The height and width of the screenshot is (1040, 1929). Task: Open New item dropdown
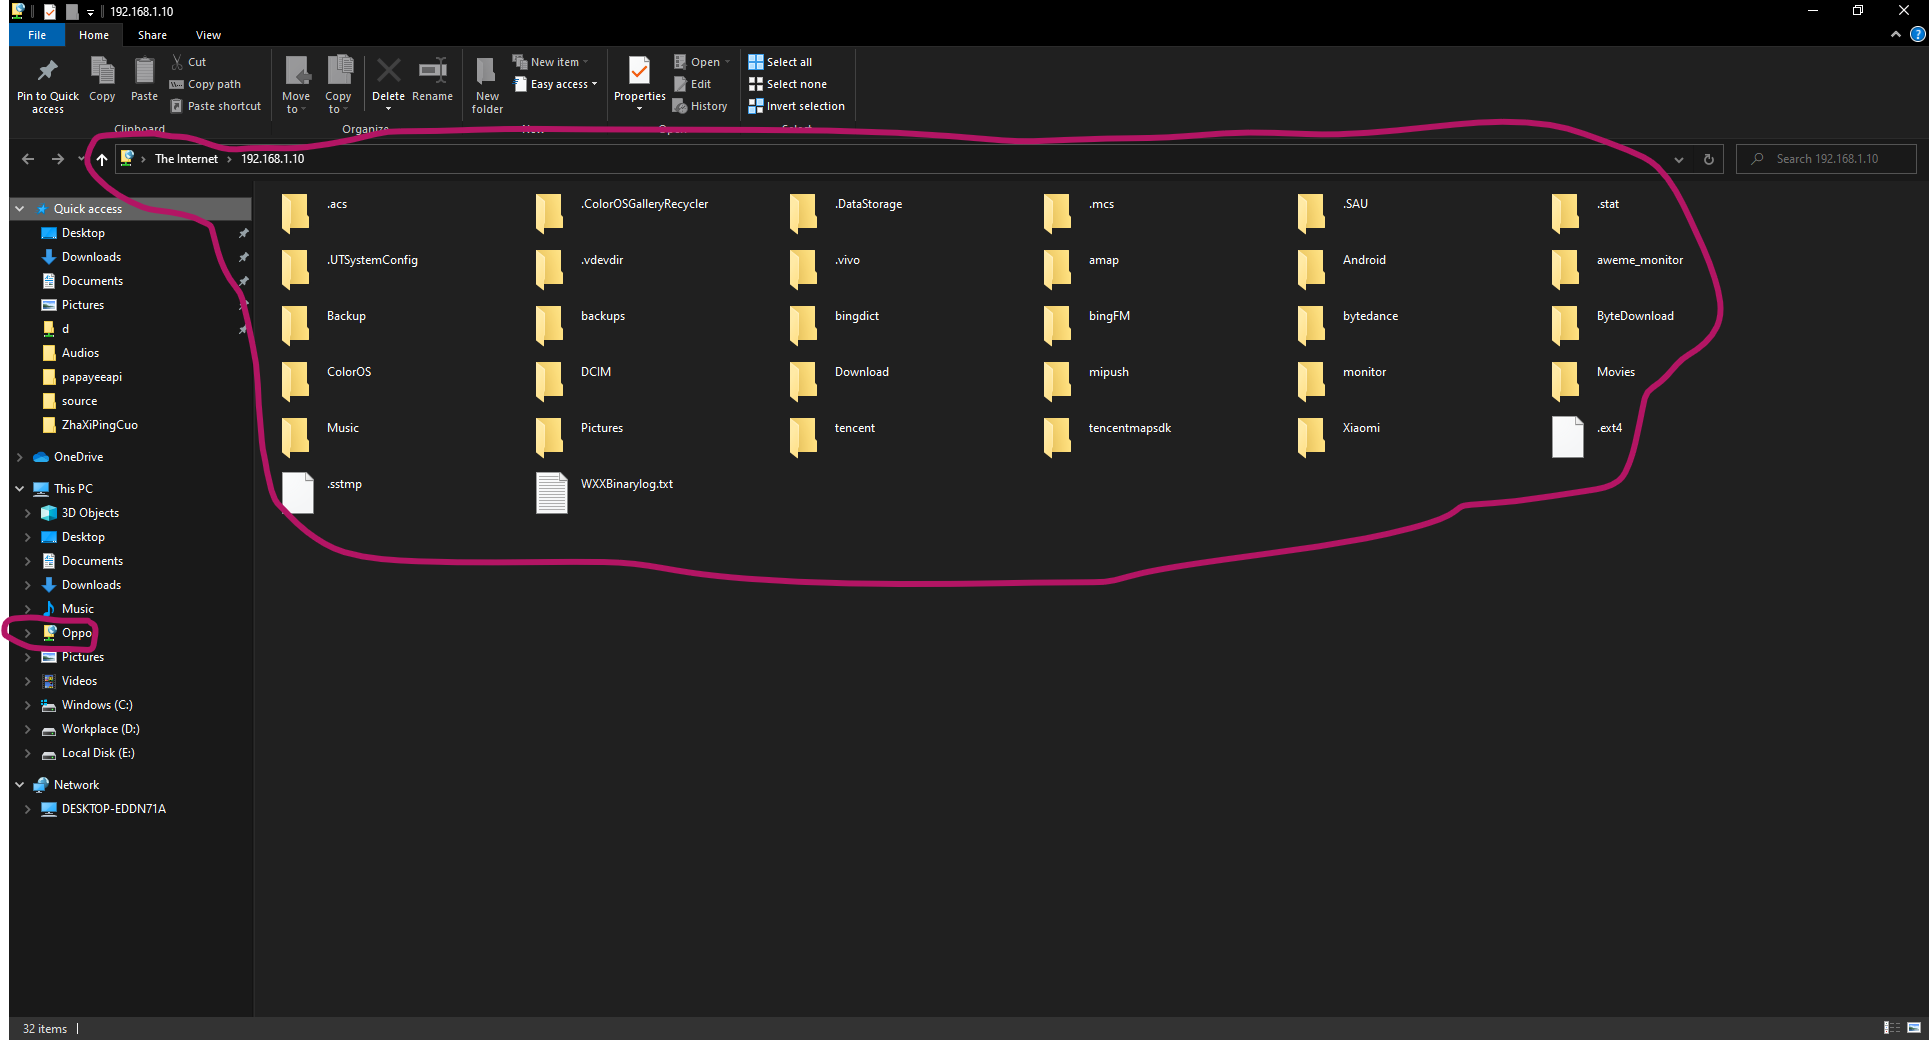pos(551,62)
